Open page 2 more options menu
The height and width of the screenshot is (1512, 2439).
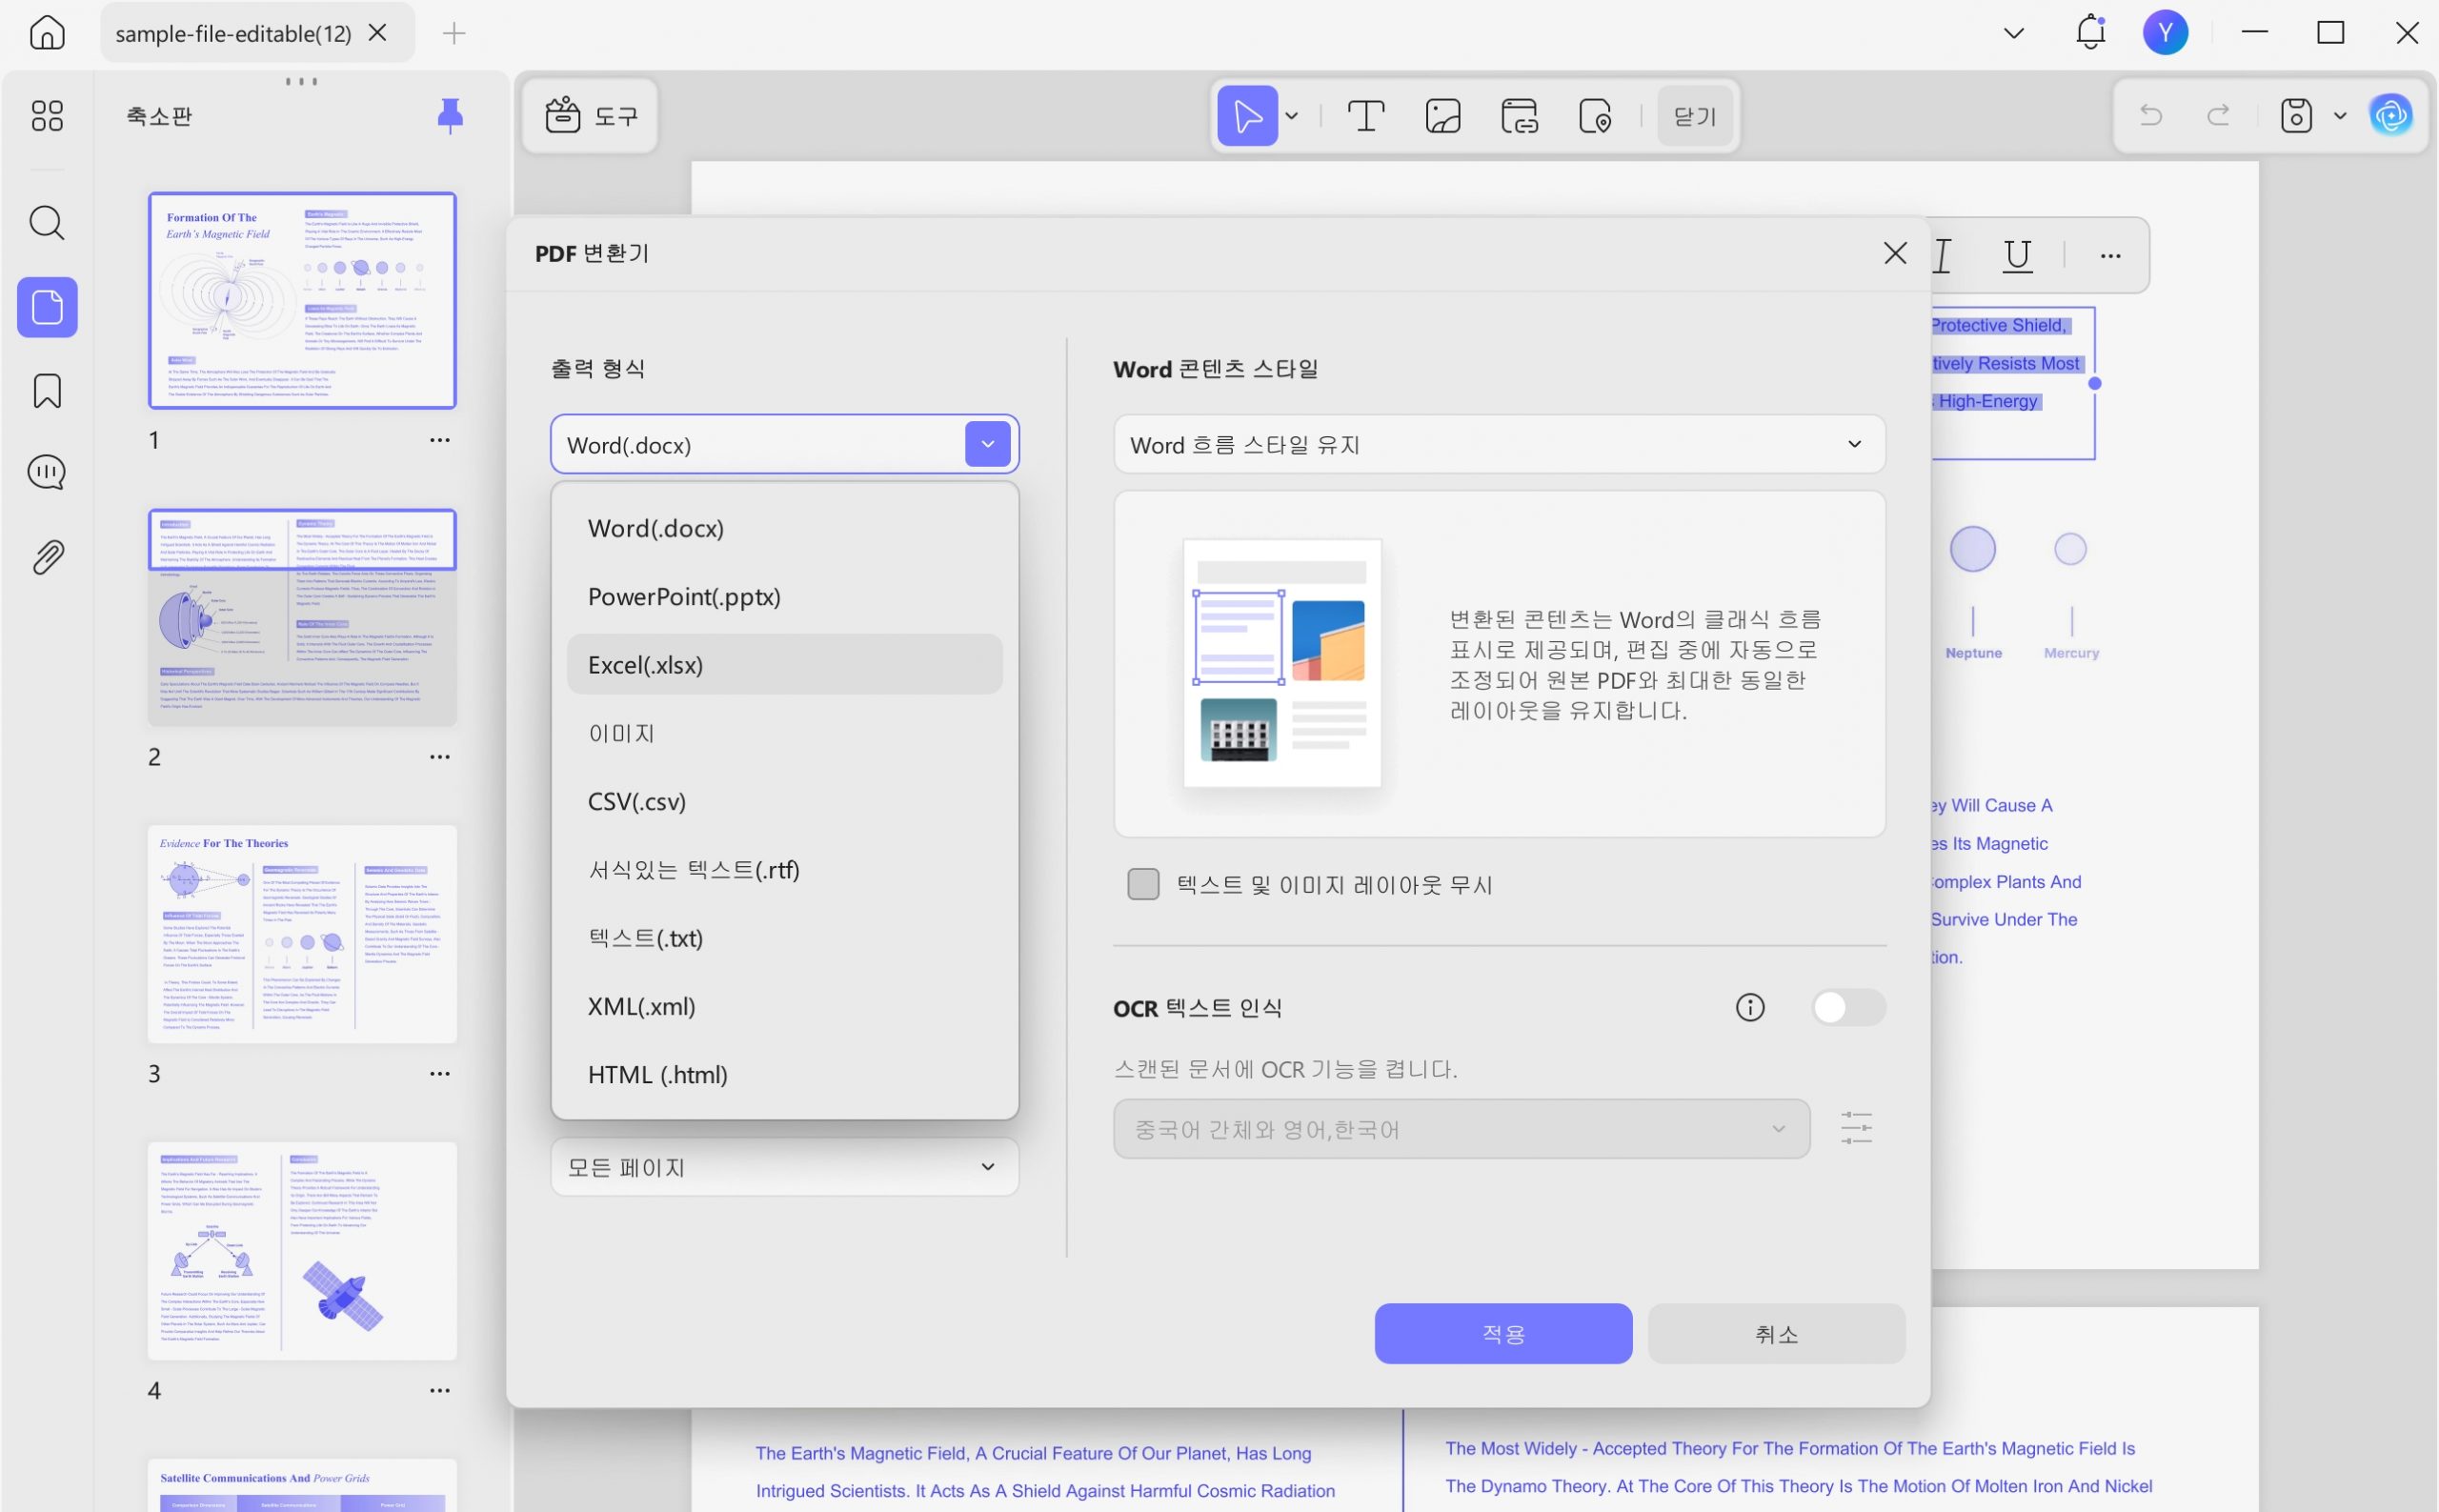439,757
